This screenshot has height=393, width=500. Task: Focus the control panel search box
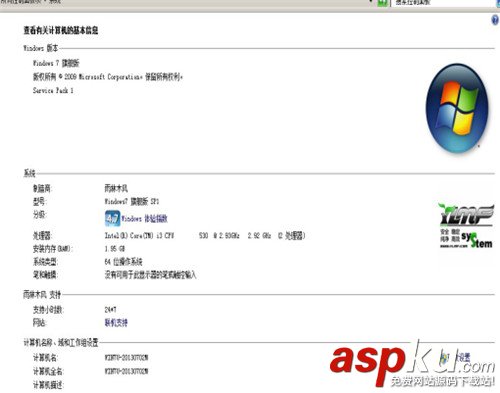(443, 3)
